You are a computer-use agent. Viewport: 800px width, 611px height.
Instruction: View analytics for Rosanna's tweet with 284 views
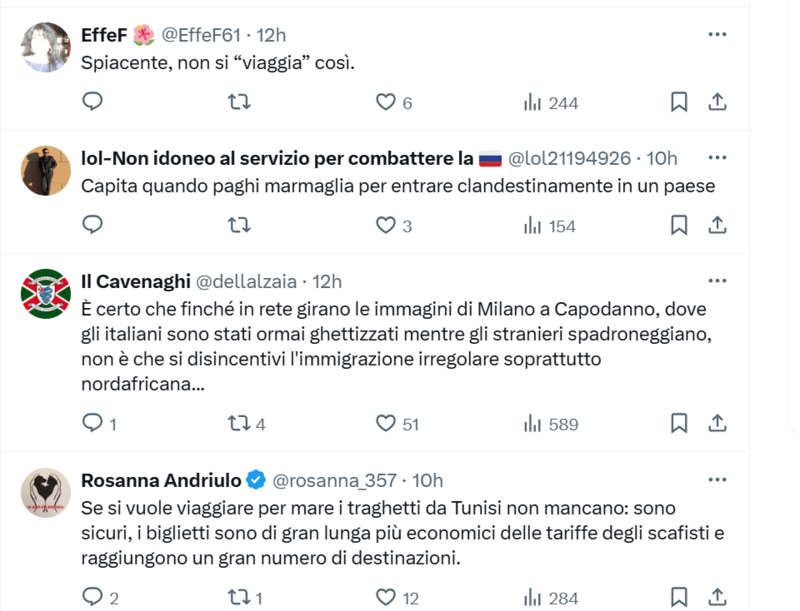[550, 598]
